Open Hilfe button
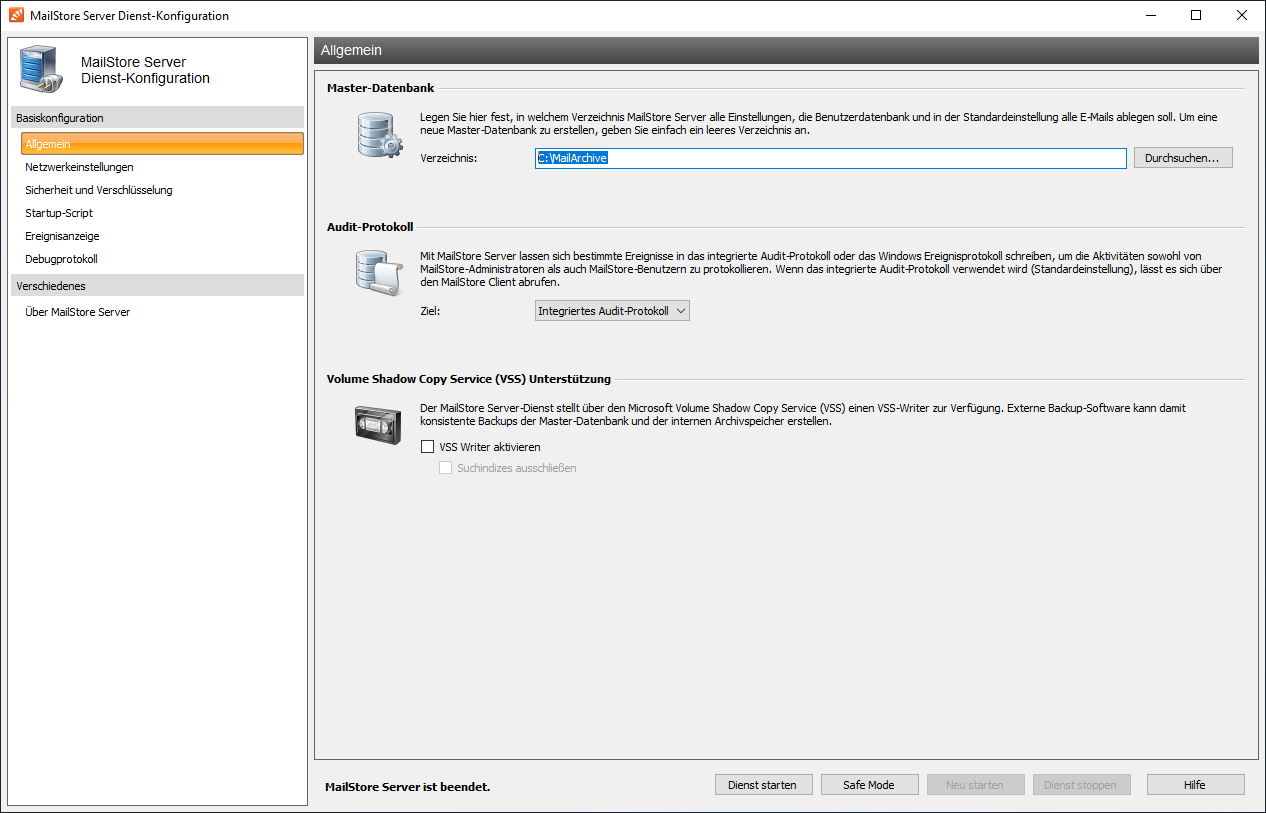This screenshot has width=1266, height=813. [x=1195, y=785]
